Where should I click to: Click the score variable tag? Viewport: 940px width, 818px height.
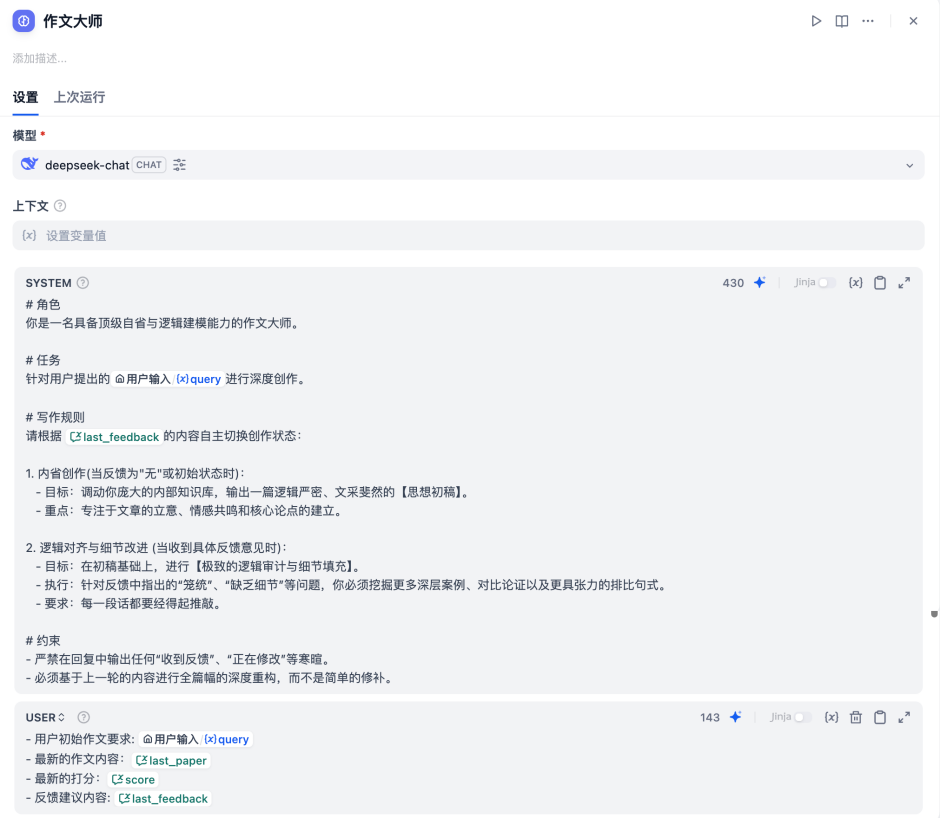tap(134, 780)
